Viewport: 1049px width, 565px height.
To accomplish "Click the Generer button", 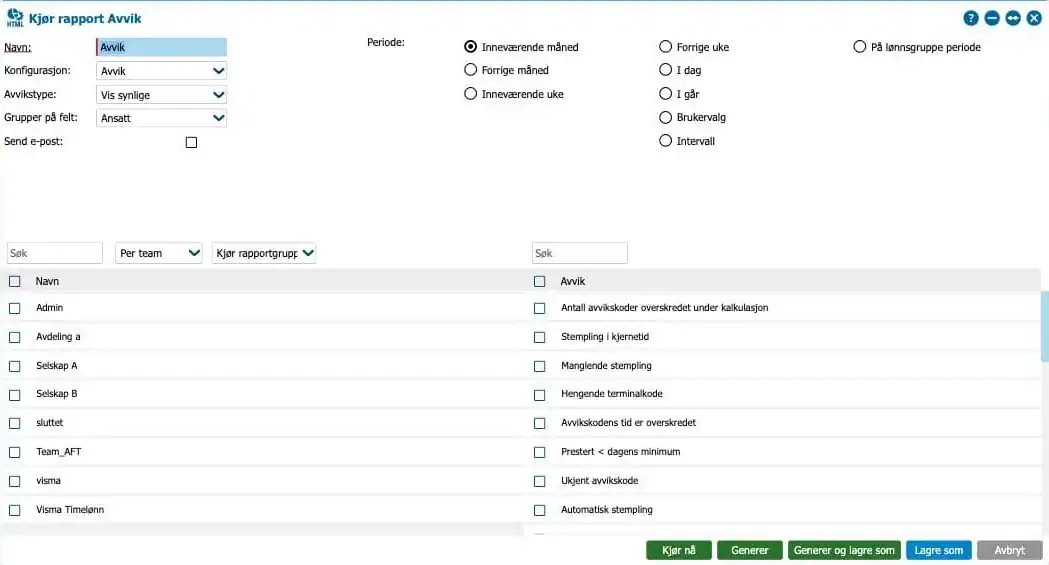I will point(749,550).
